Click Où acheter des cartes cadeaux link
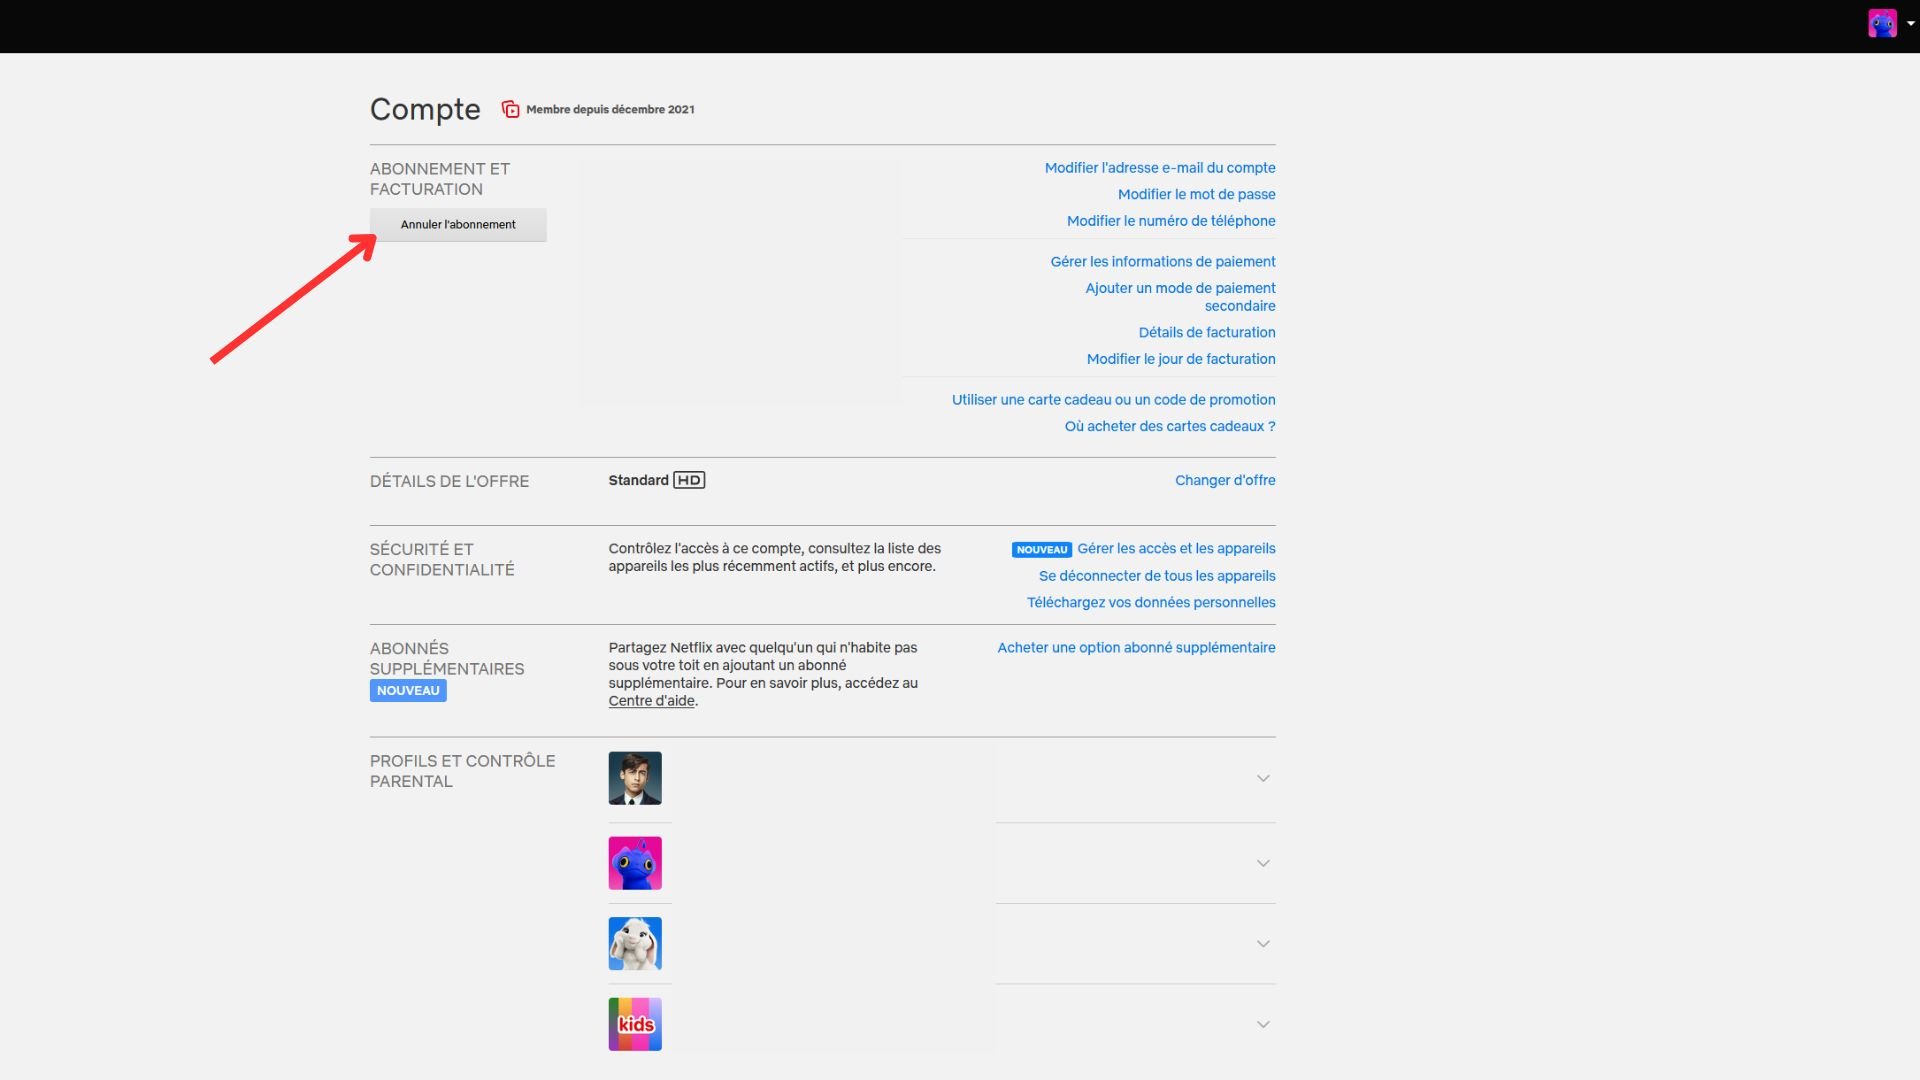This screenshot has height=1080, width=1920. [x=1170, y=426]
